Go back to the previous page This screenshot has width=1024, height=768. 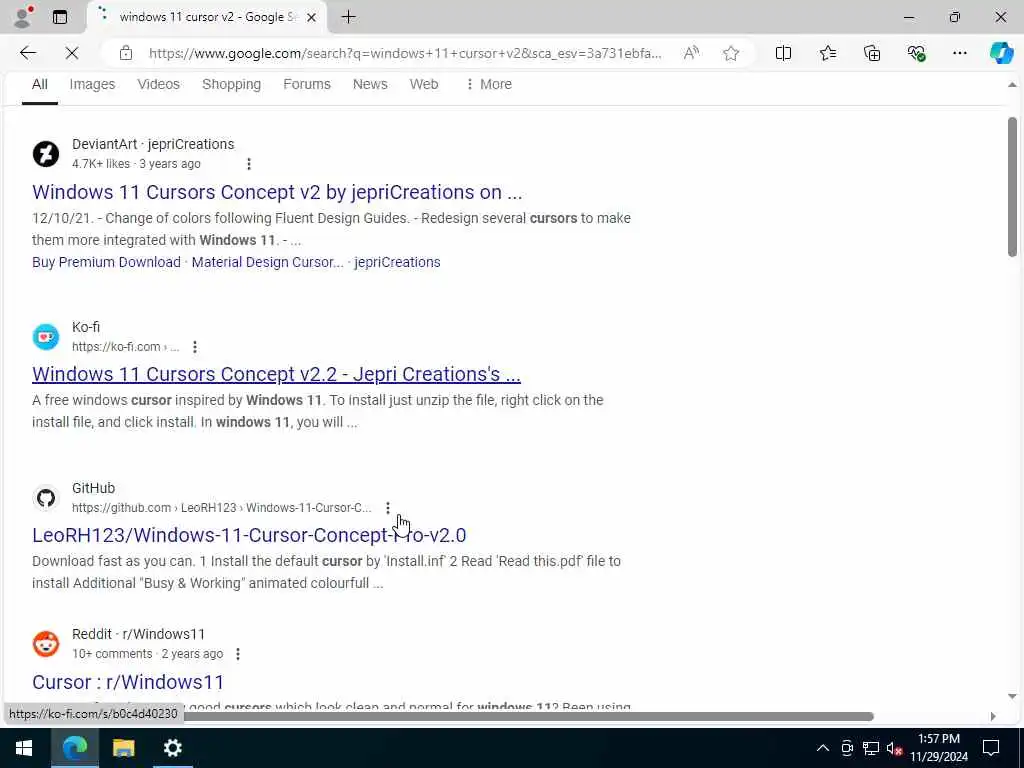coord(28,53)
